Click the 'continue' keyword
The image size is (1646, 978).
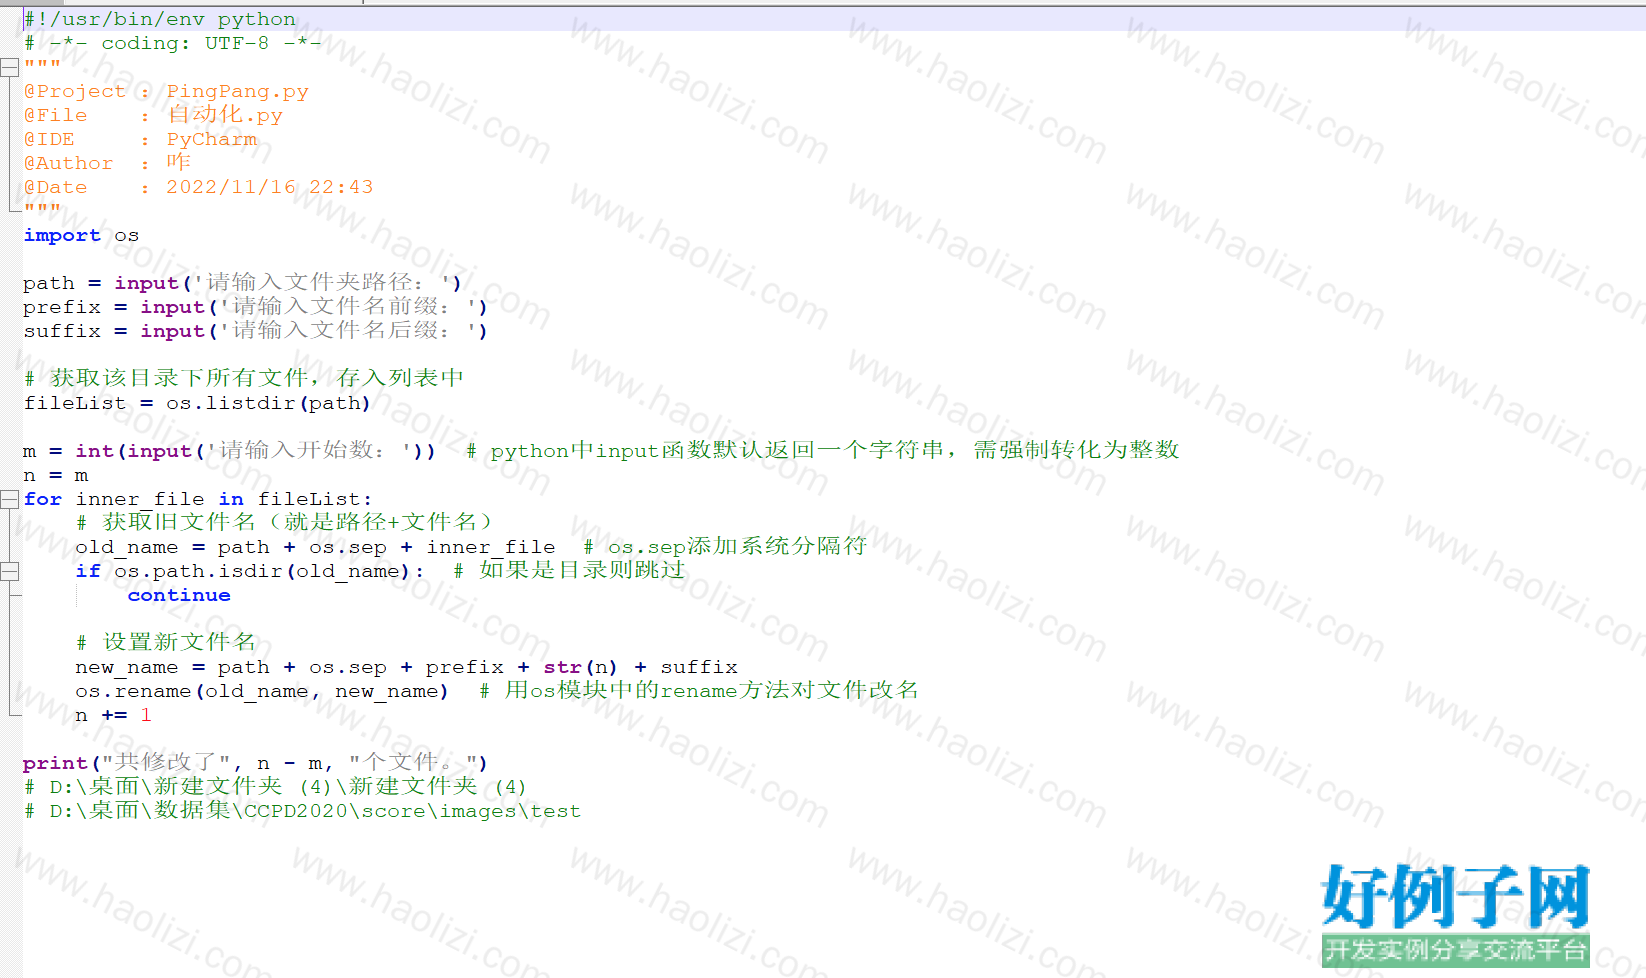pyautogui.click(x=179, y=595)
